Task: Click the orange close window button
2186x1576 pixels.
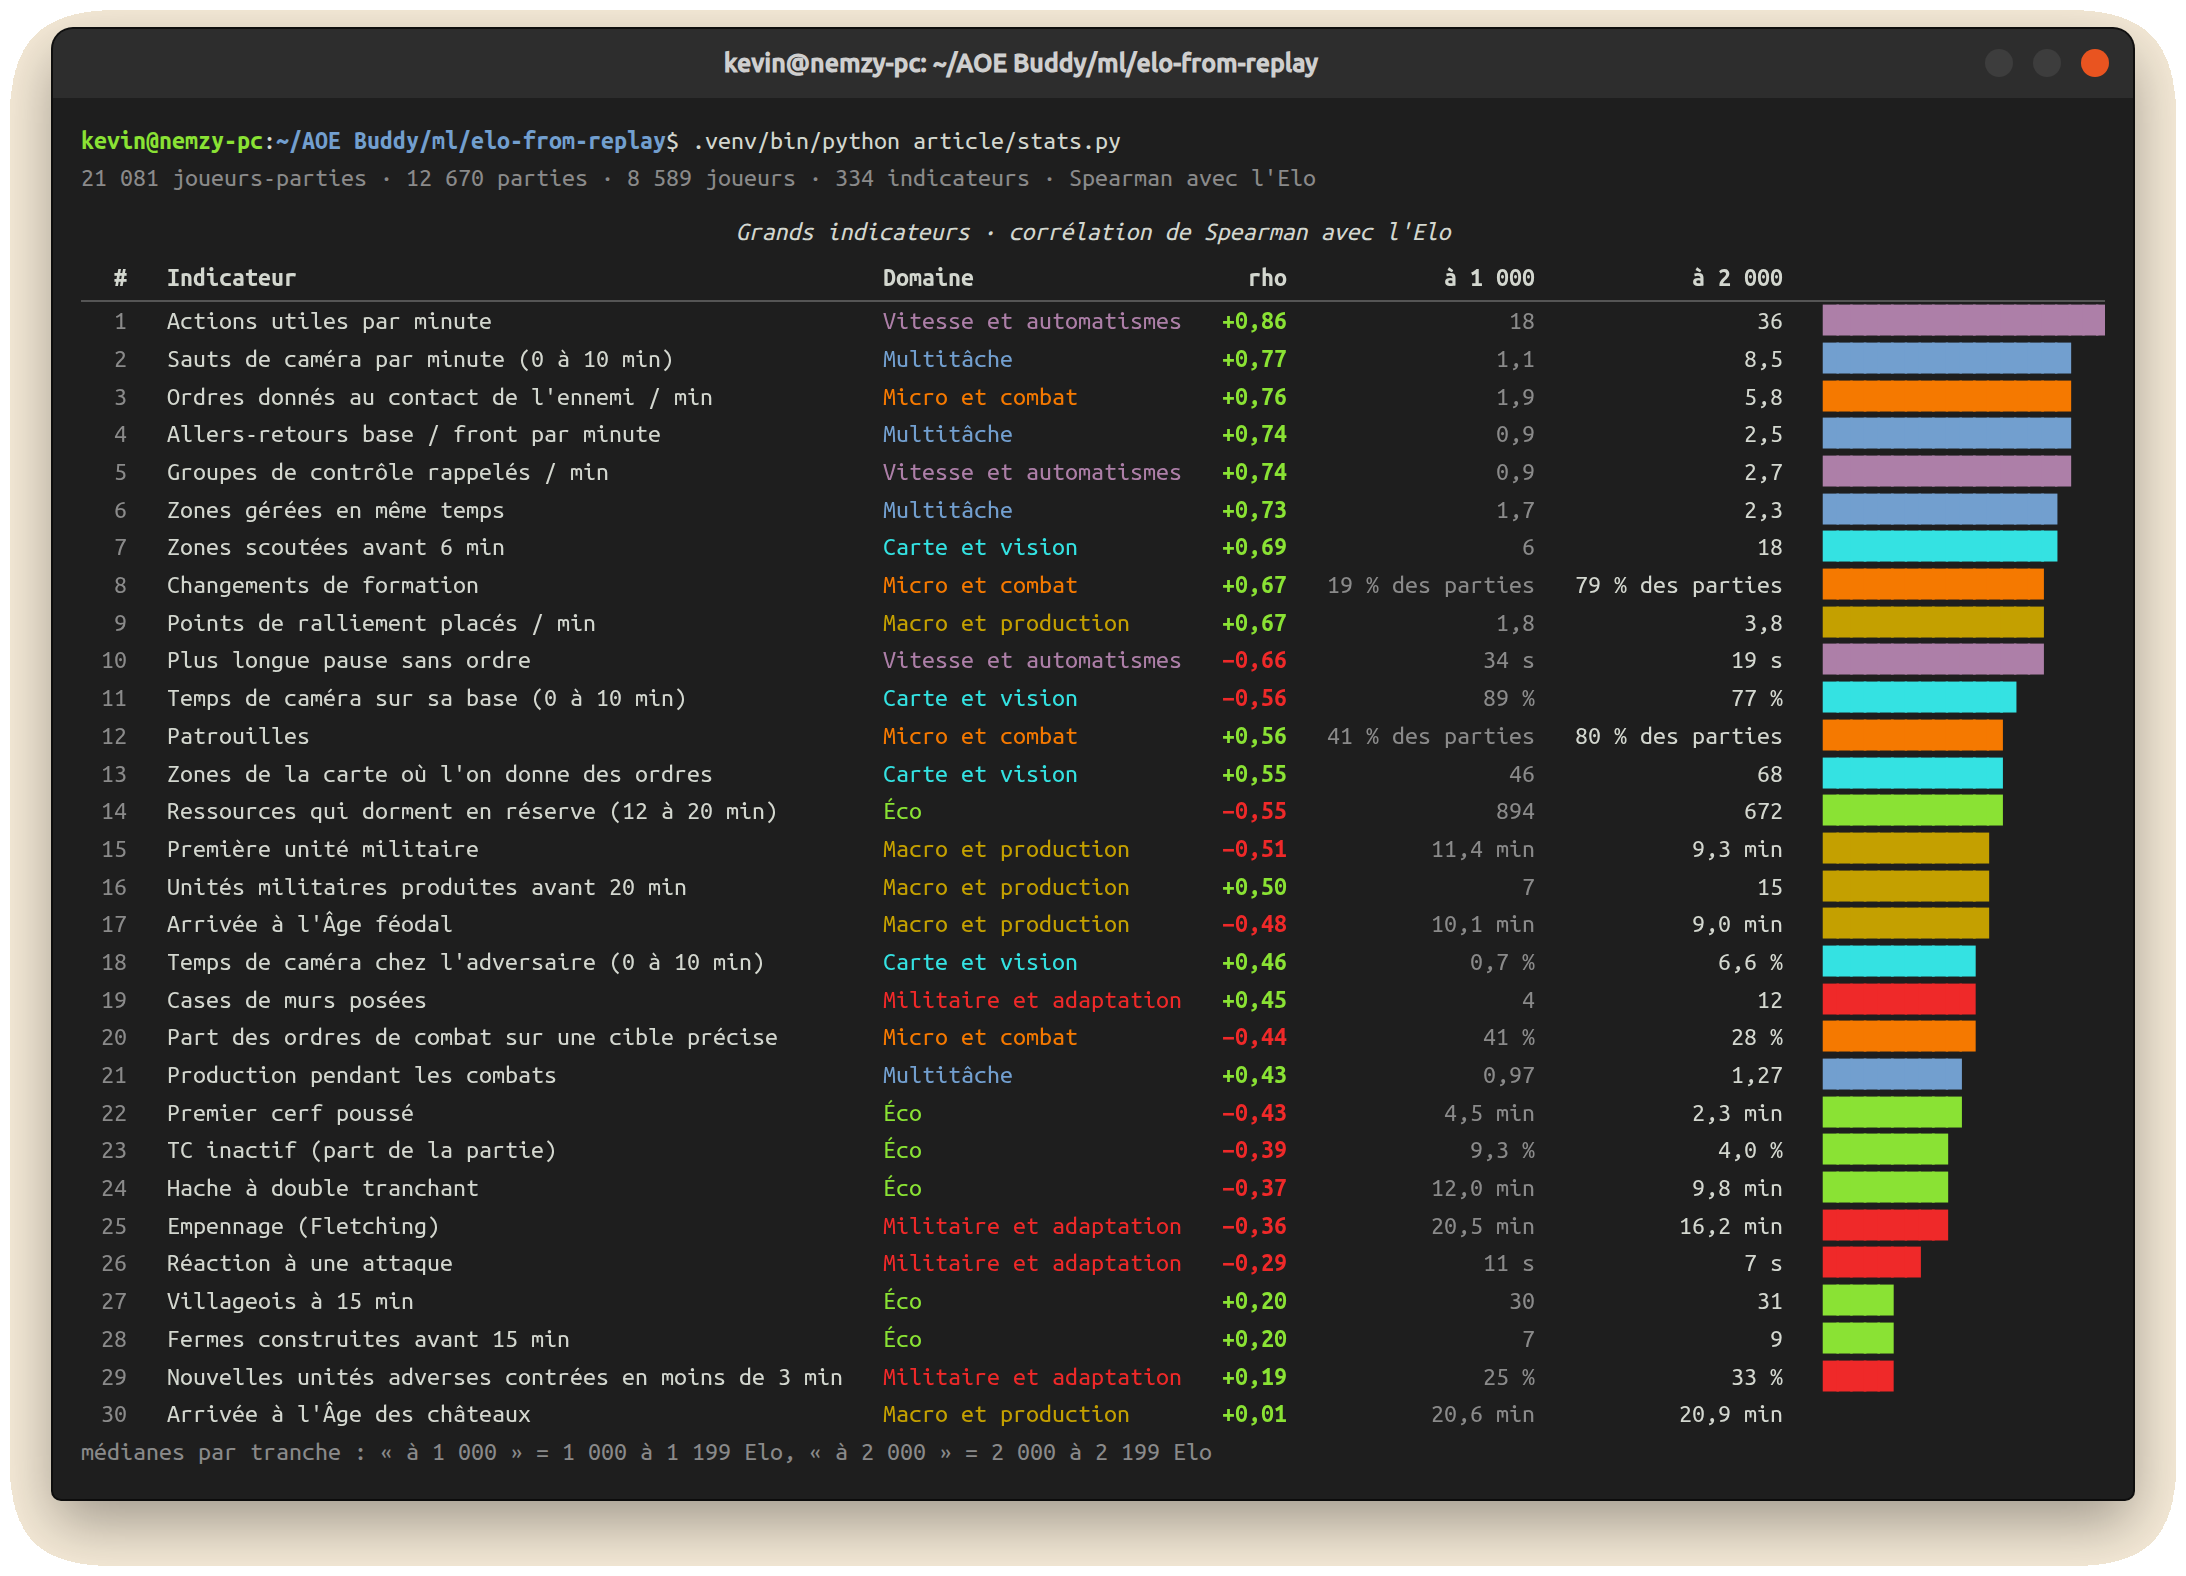Action: point(2094,63)
